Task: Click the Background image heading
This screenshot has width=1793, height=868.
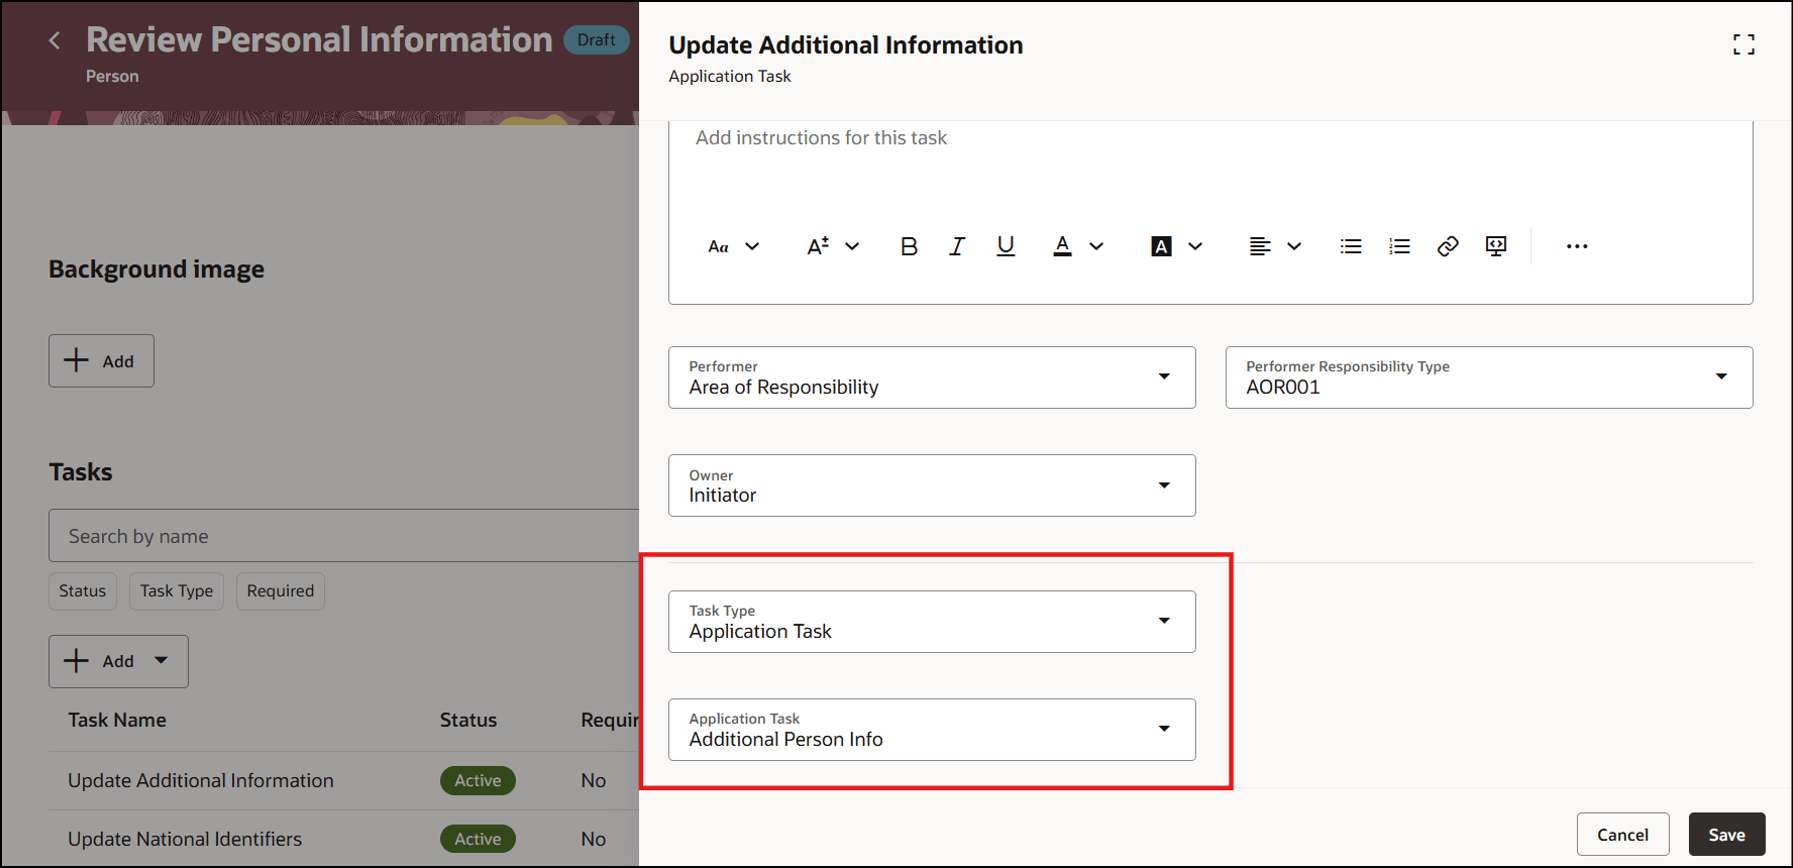Action: point(157,269)
